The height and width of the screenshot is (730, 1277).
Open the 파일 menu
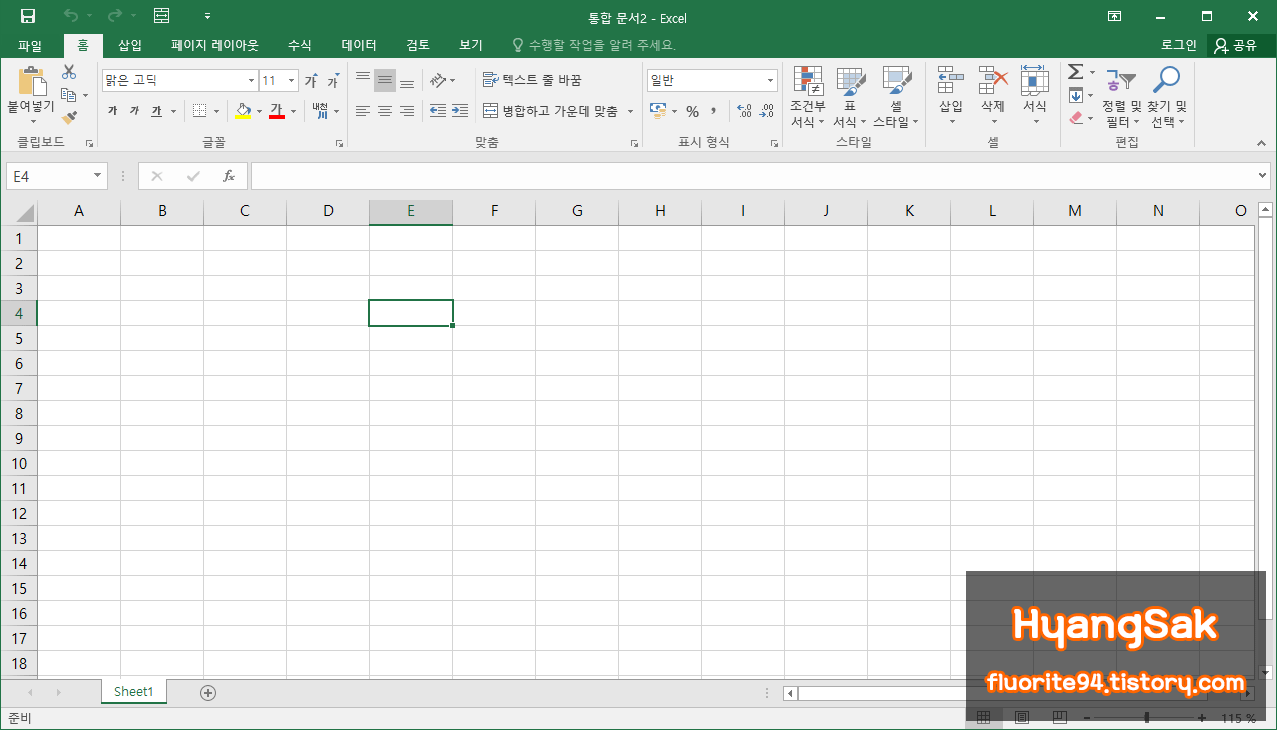[30, 45]
